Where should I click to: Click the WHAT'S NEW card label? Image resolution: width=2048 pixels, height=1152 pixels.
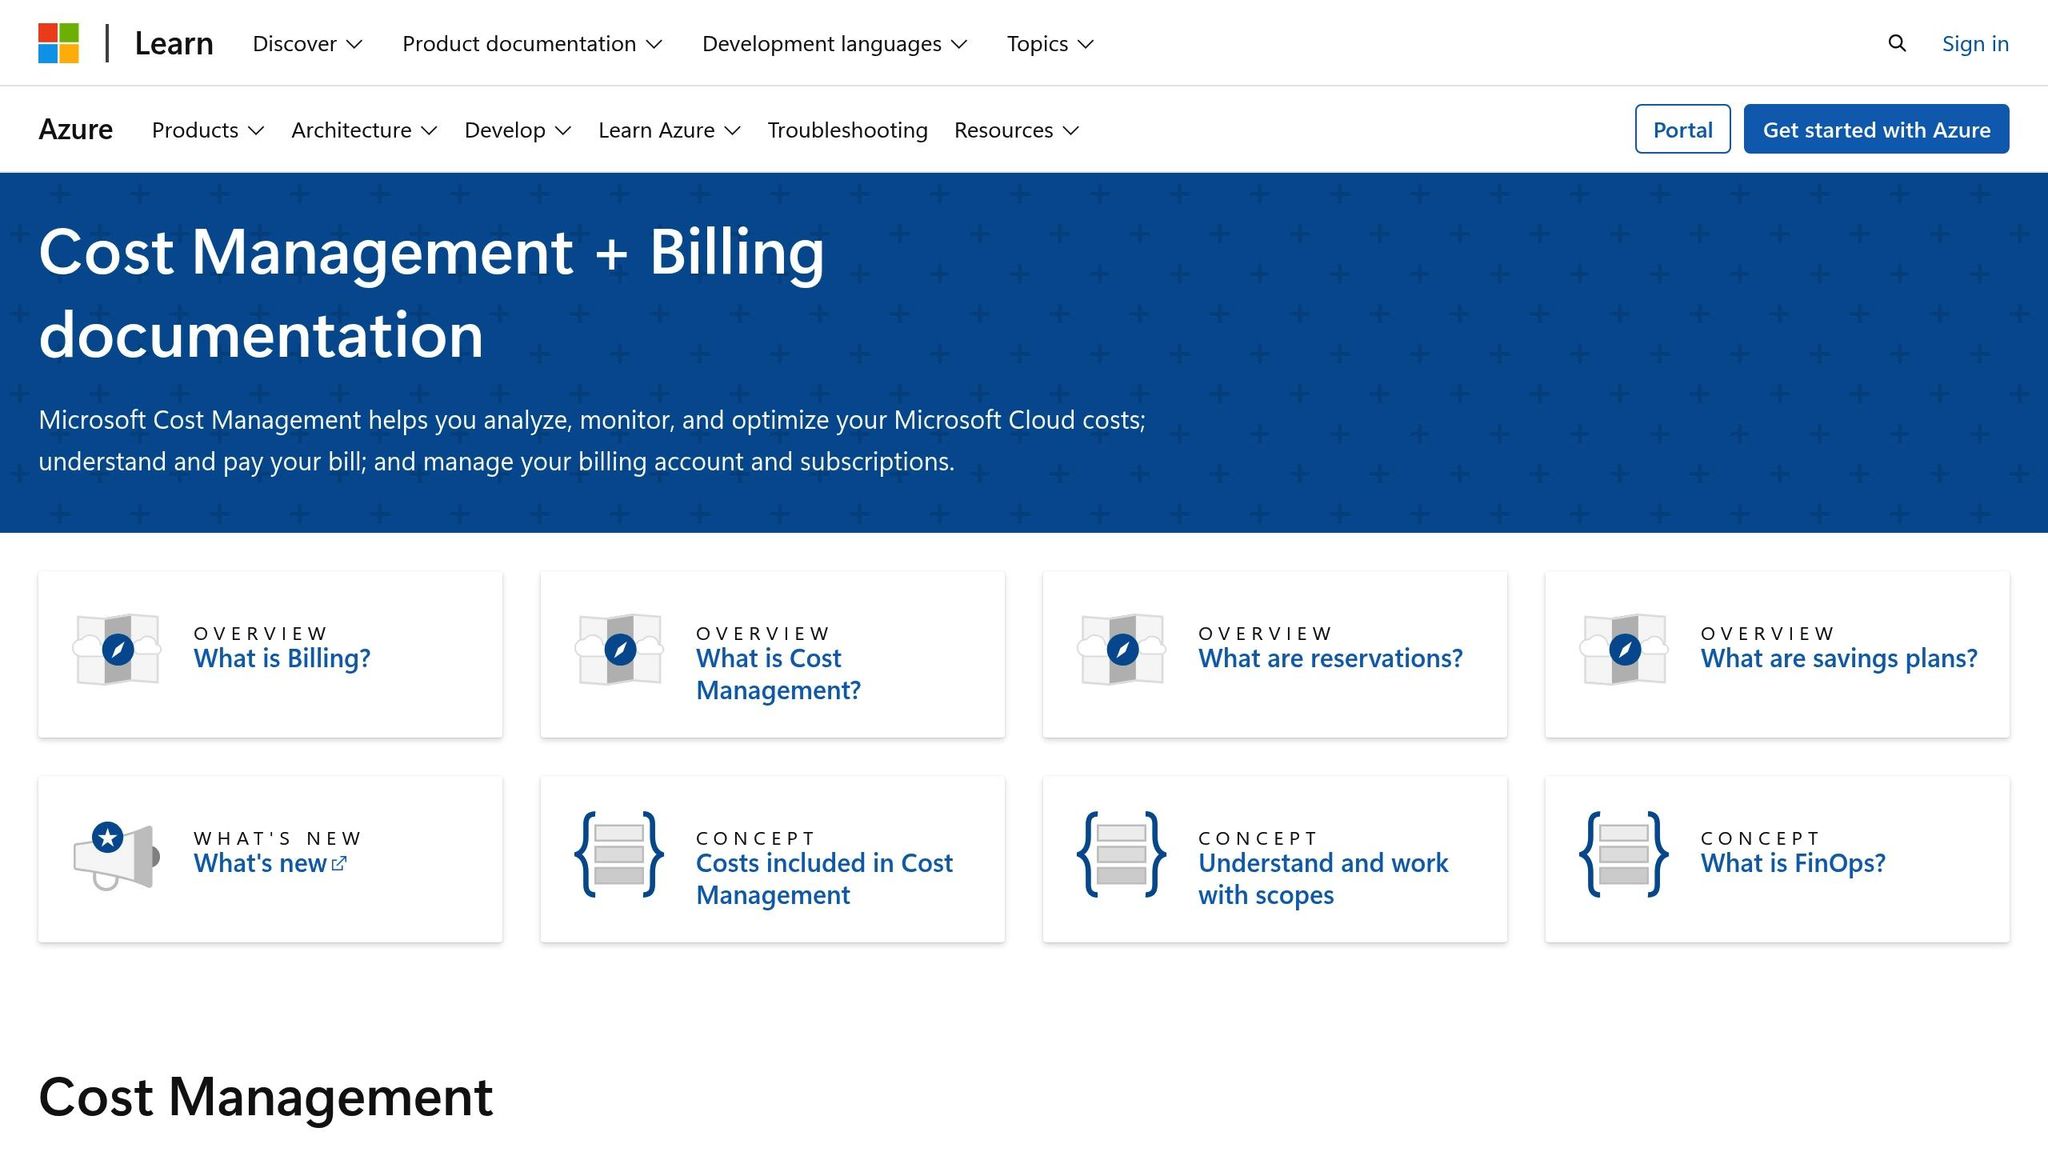point(277,838)
